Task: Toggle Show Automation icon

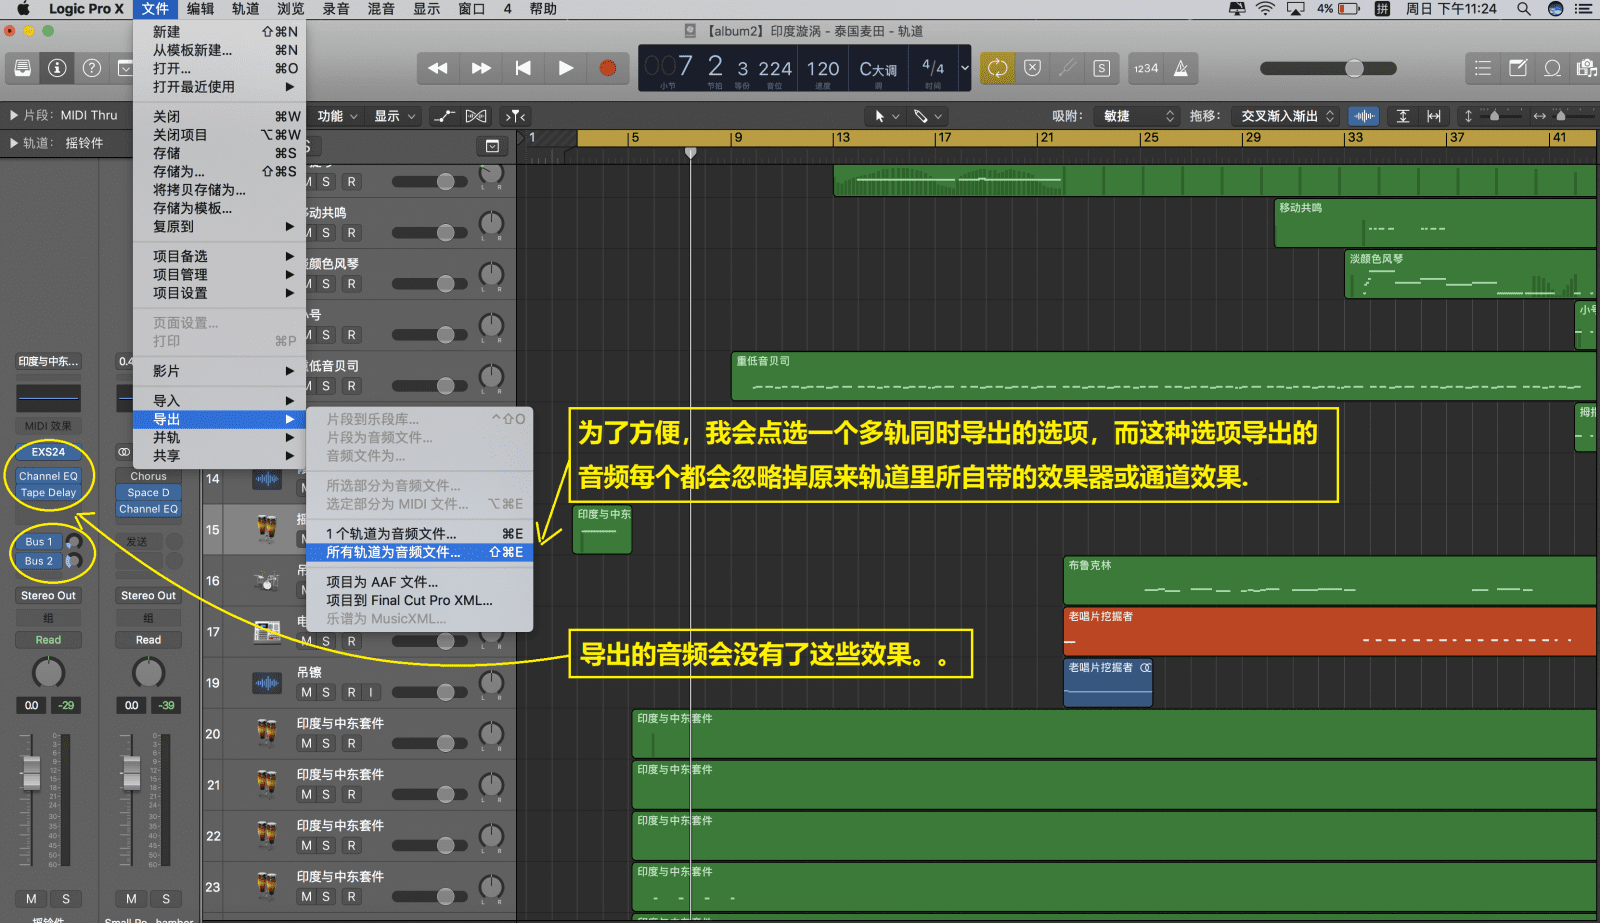Action: click(445, 116)
